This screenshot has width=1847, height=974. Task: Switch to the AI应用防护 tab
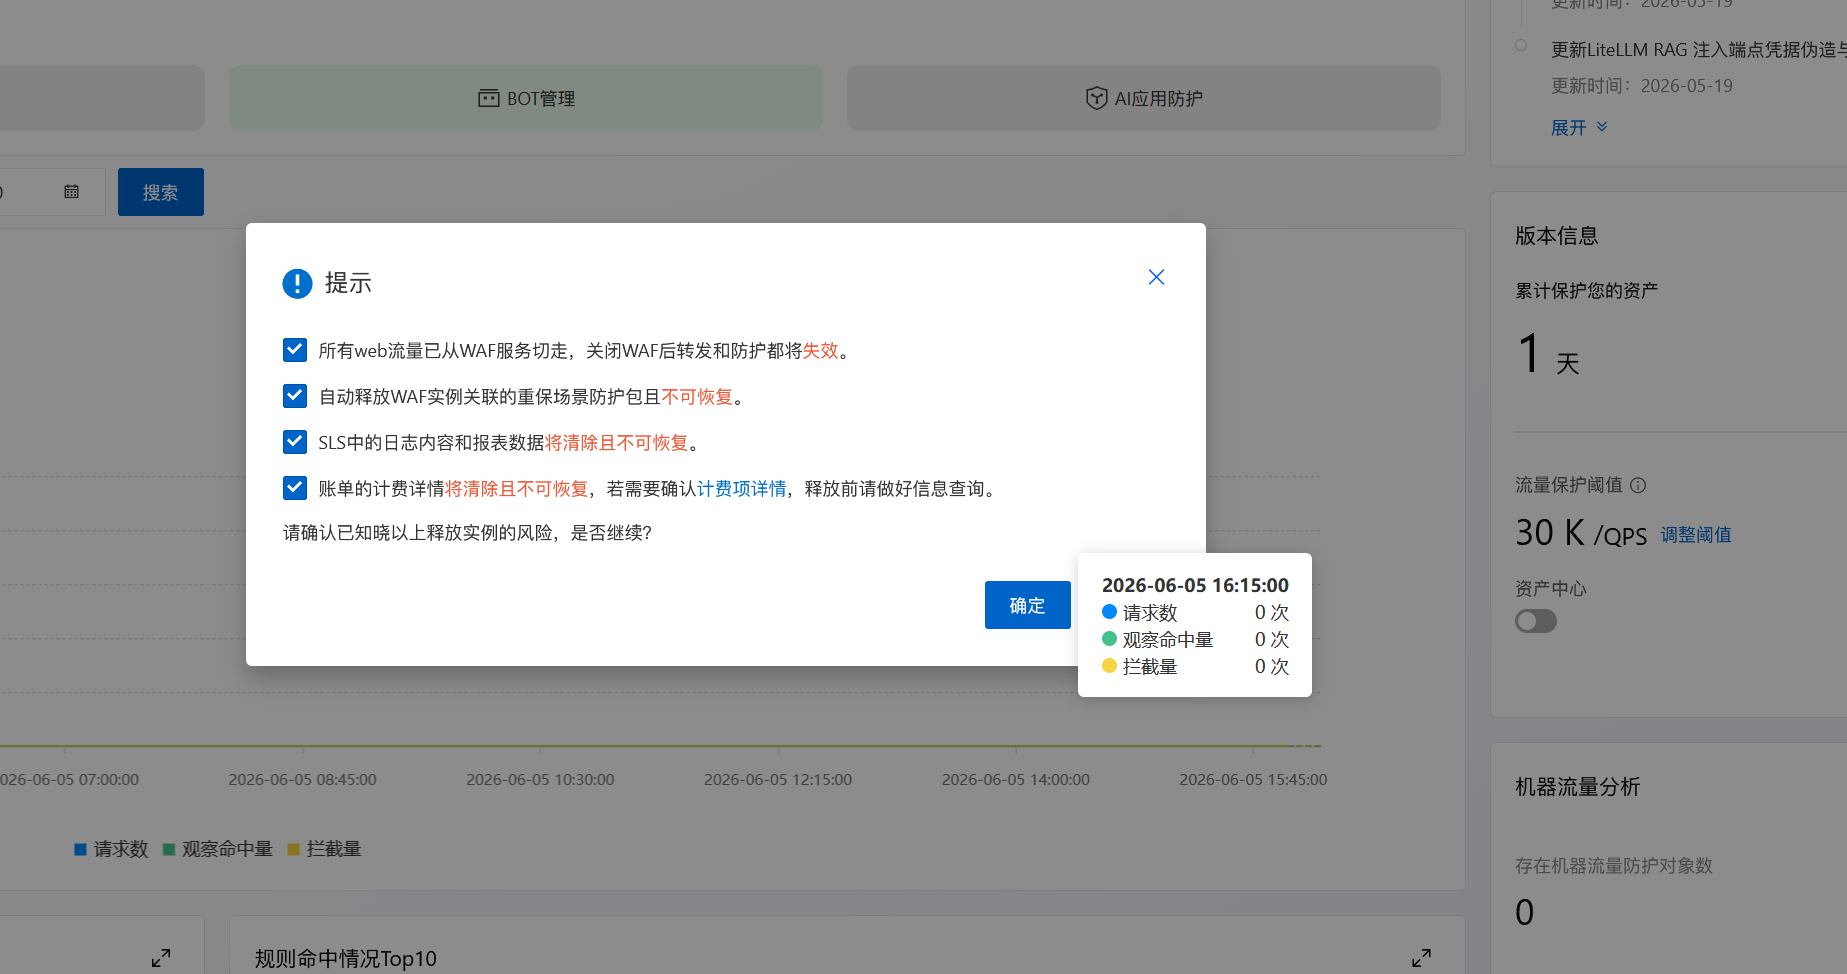coord(1144,98)
